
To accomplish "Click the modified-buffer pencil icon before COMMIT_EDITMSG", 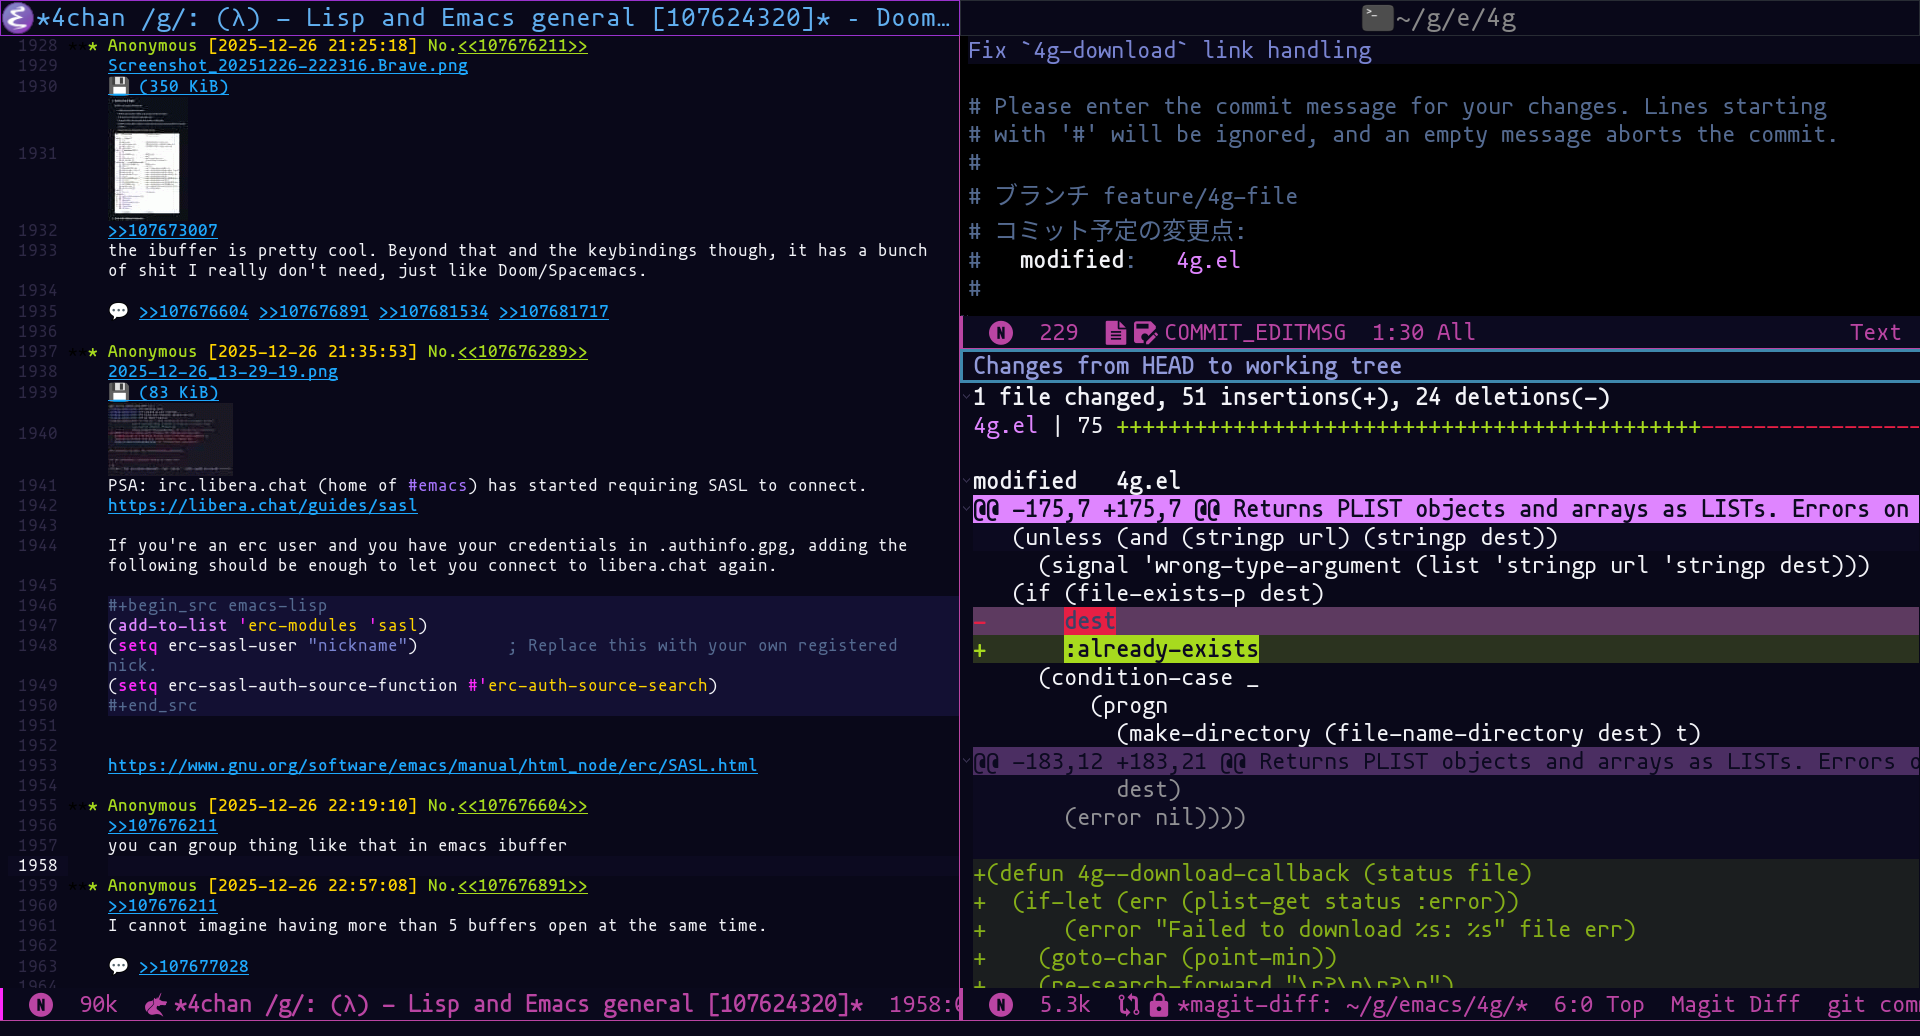I will coord(1145,333).
